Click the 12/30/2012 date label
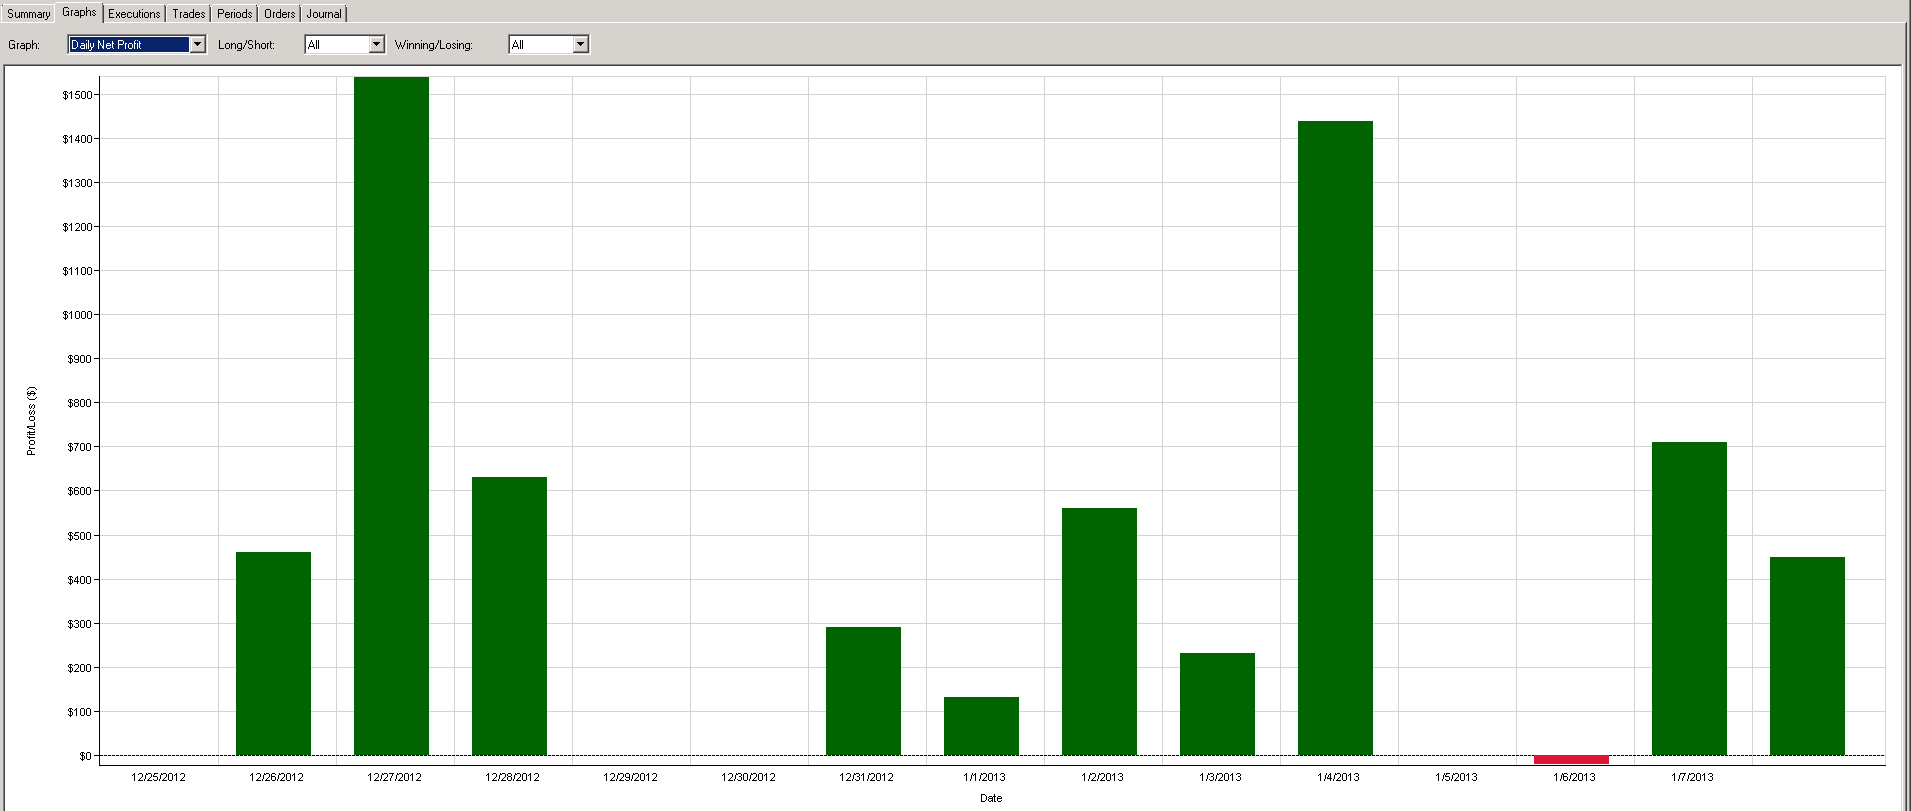1912x811 pixels. point(748,777)
